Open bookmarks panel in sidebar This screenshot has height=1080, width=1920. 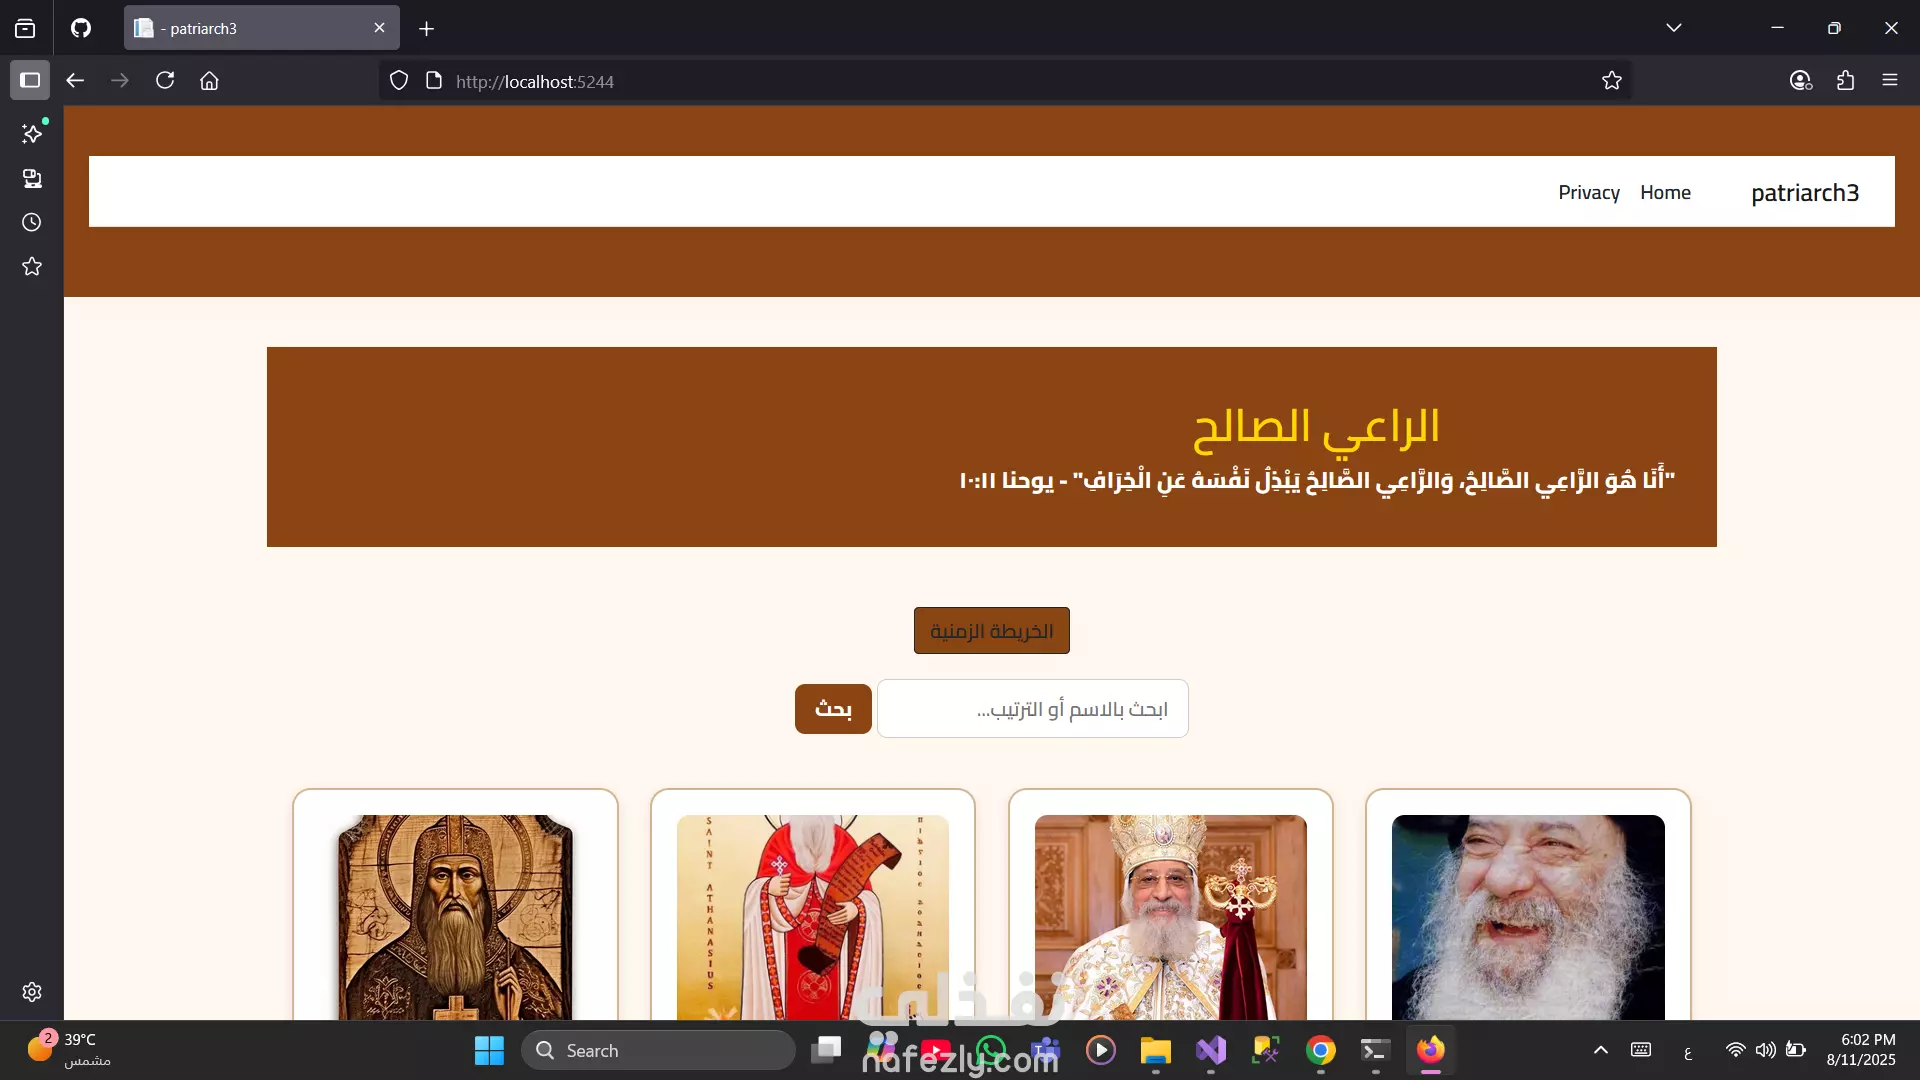point(32,266)
